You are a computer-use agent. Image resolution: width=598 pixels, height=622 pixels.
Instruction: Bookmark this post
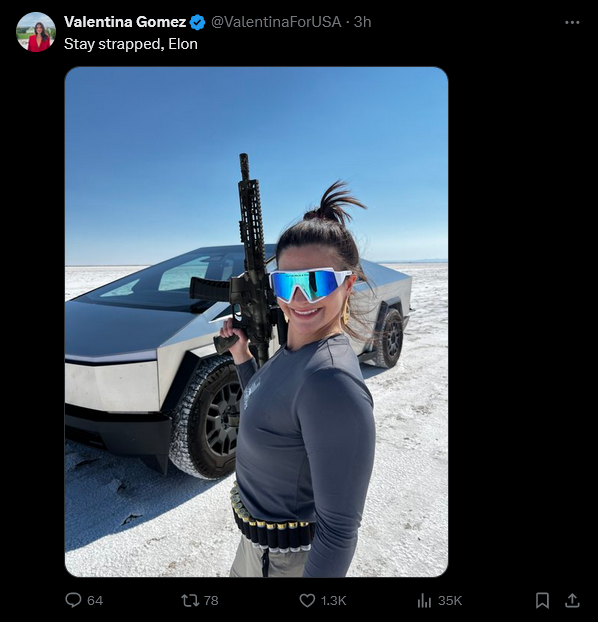tap(542, 601)
